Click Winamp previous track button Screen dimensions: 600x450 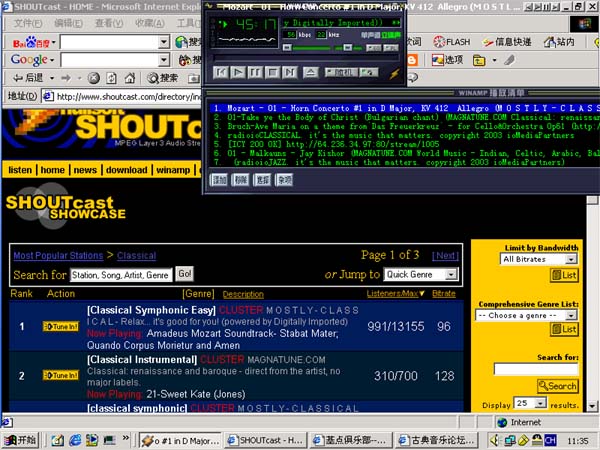(x=221, y=72)
